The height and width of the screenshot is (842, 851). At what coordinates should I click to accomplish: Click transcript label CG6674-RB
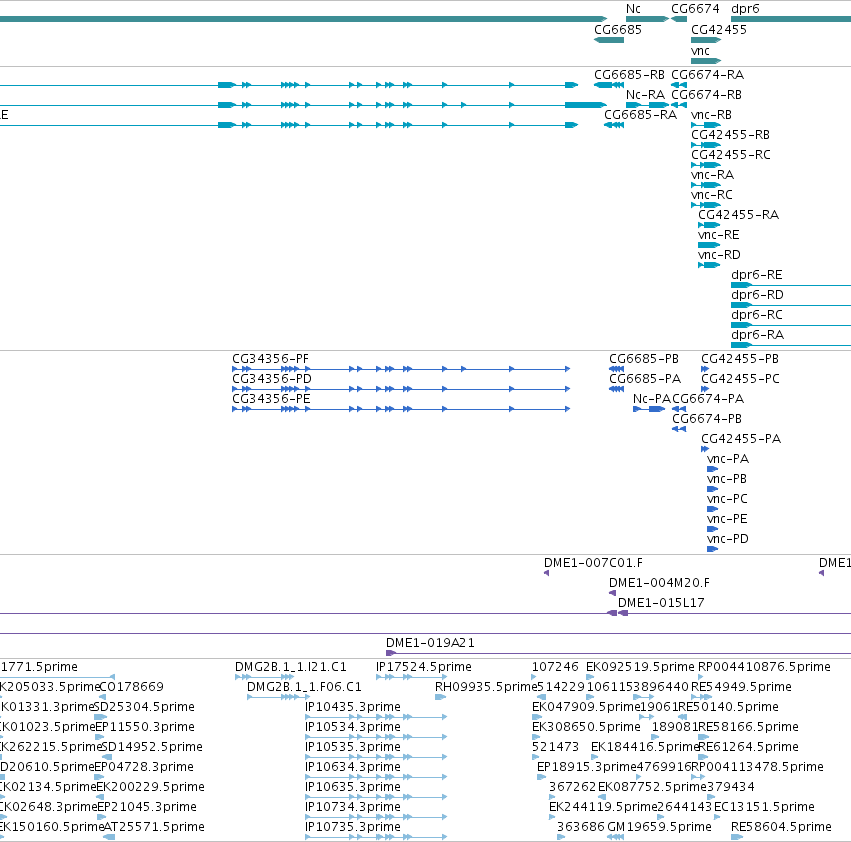[x=707, y=95]
